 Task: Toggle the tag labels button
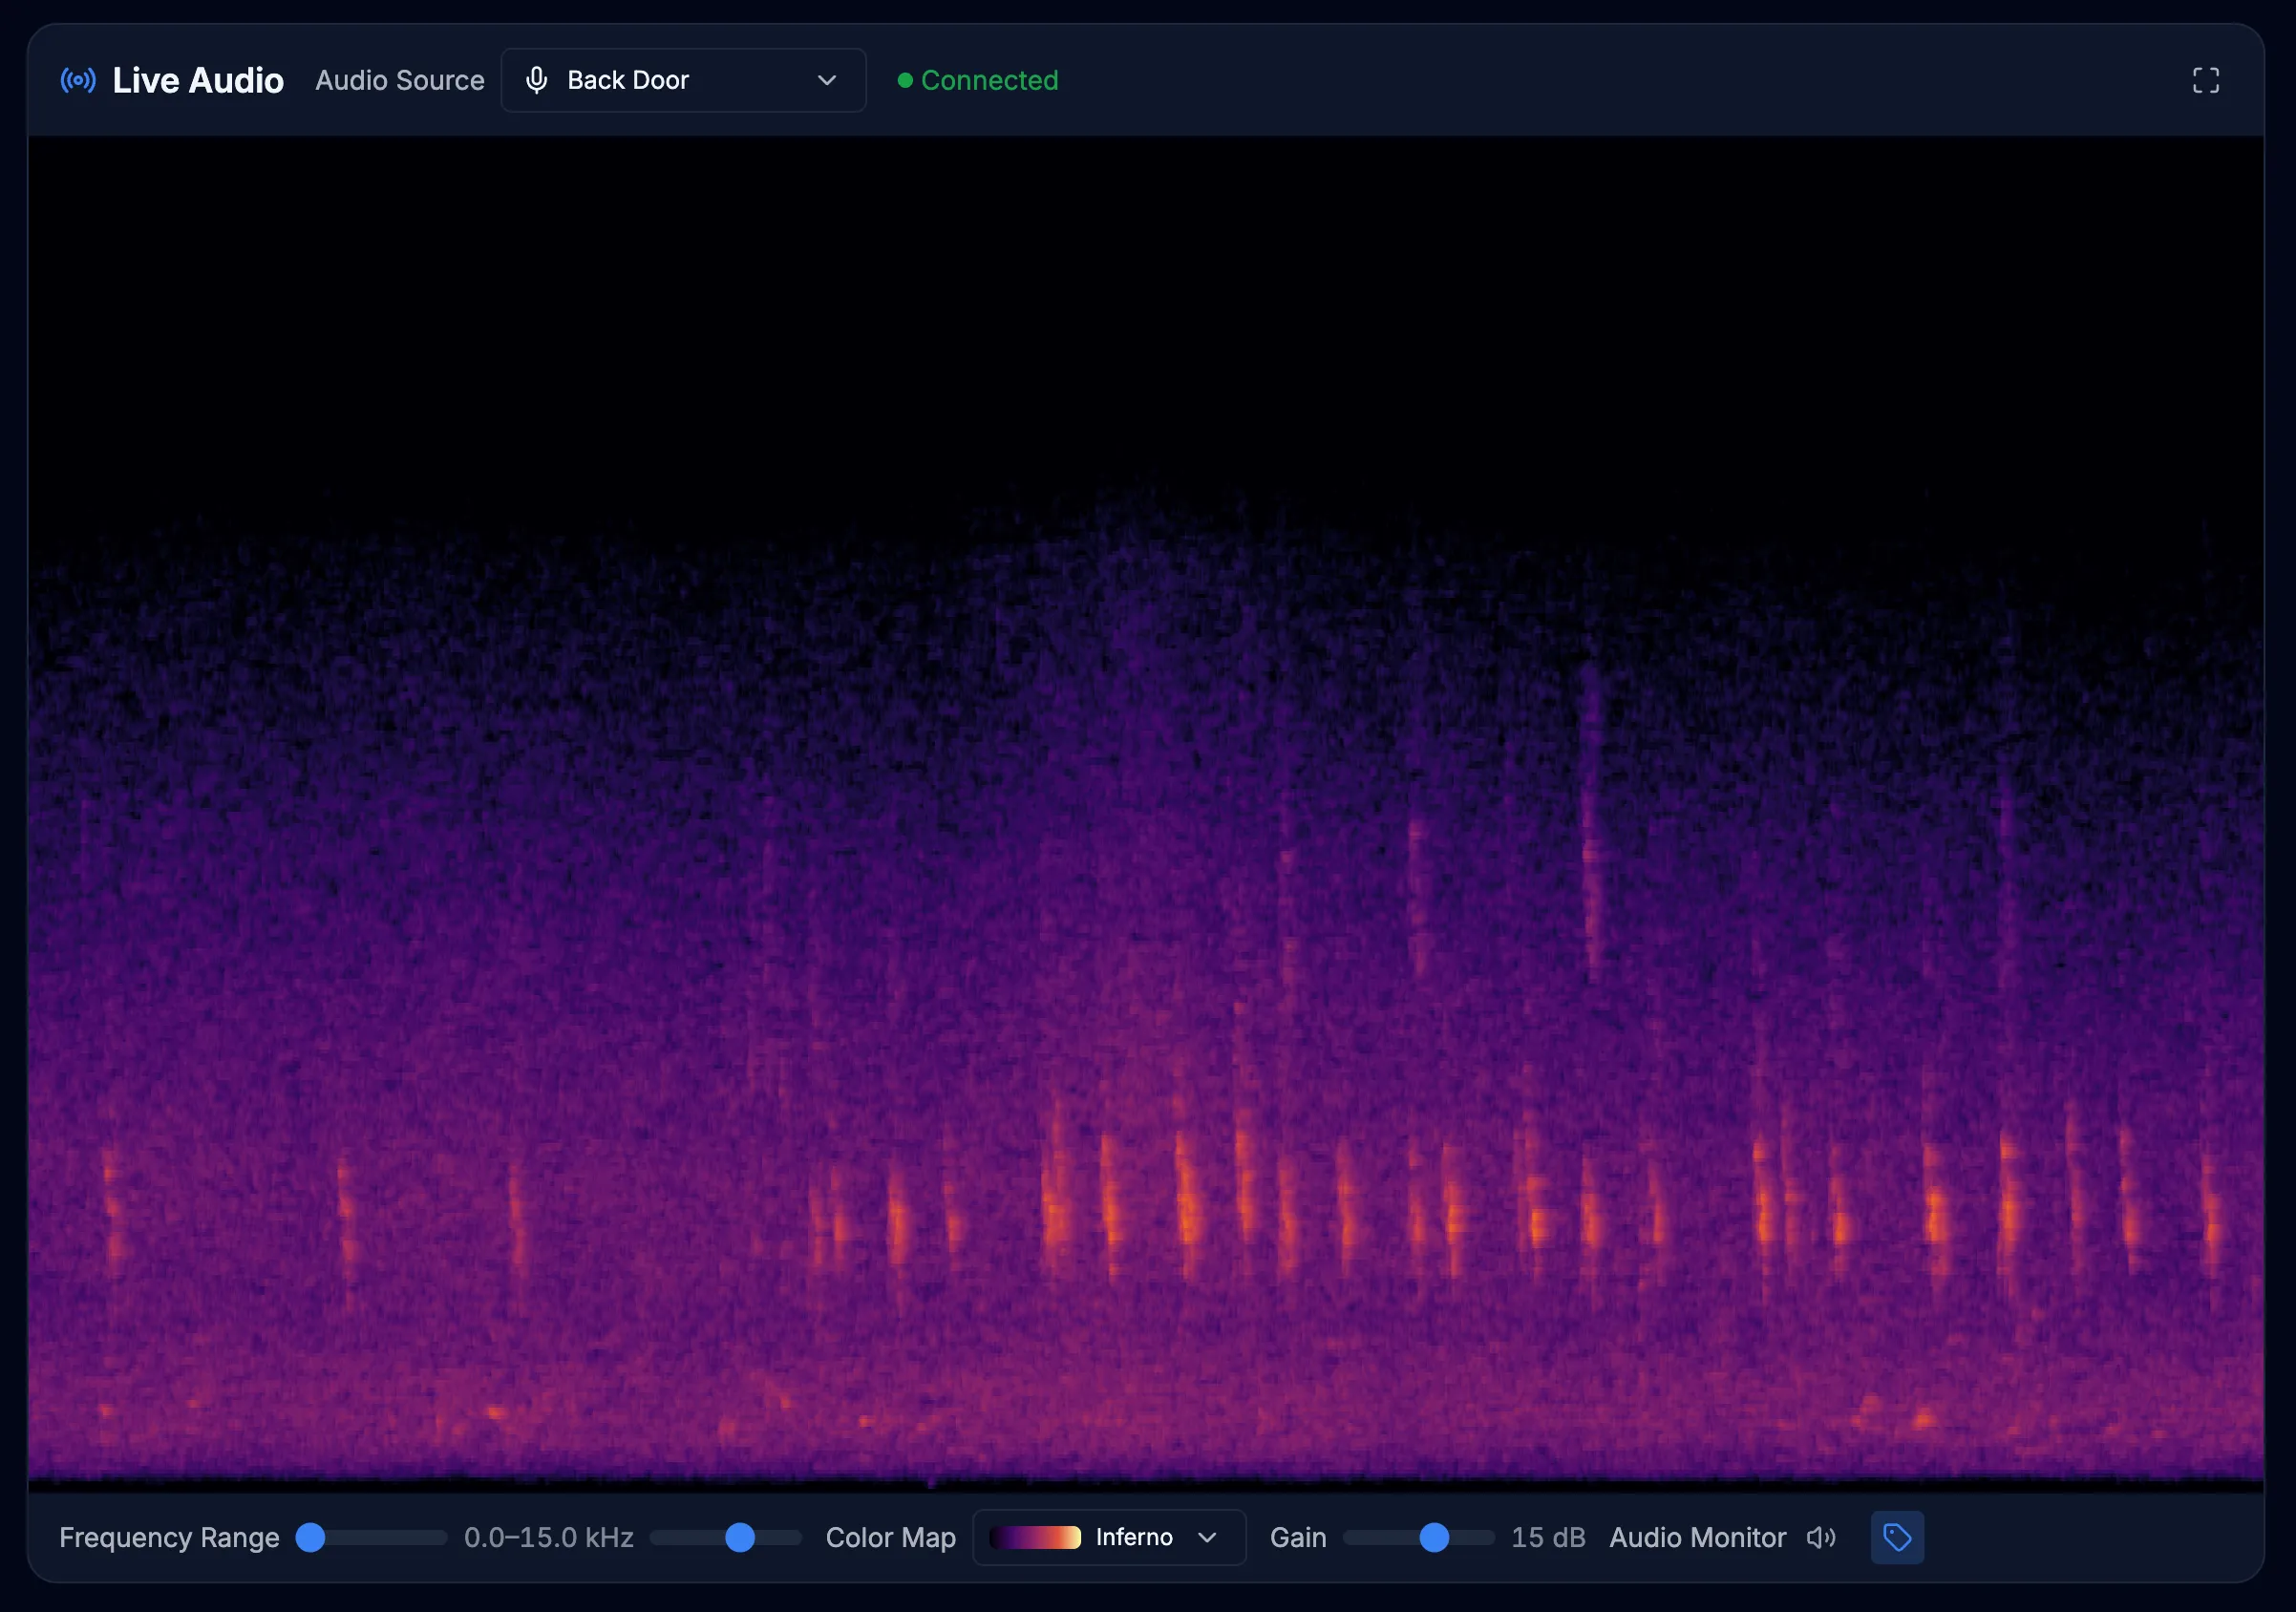[1897, 1537]
